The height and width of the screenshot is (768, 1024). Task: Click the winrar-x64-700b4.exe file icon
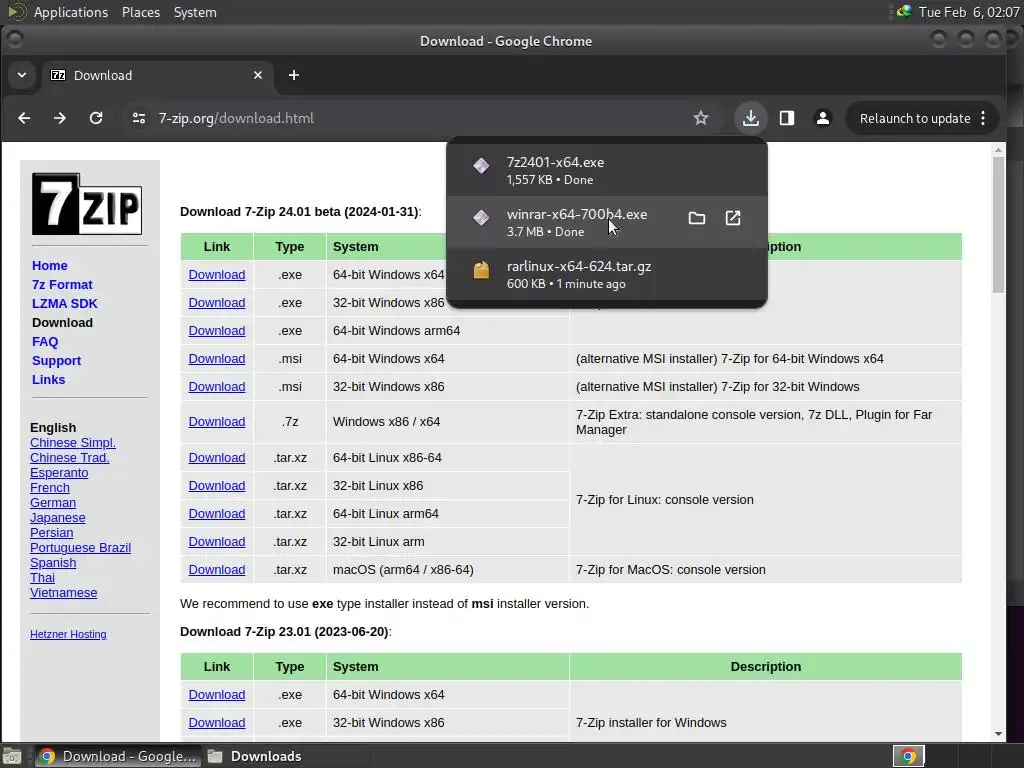pos(481,218)
